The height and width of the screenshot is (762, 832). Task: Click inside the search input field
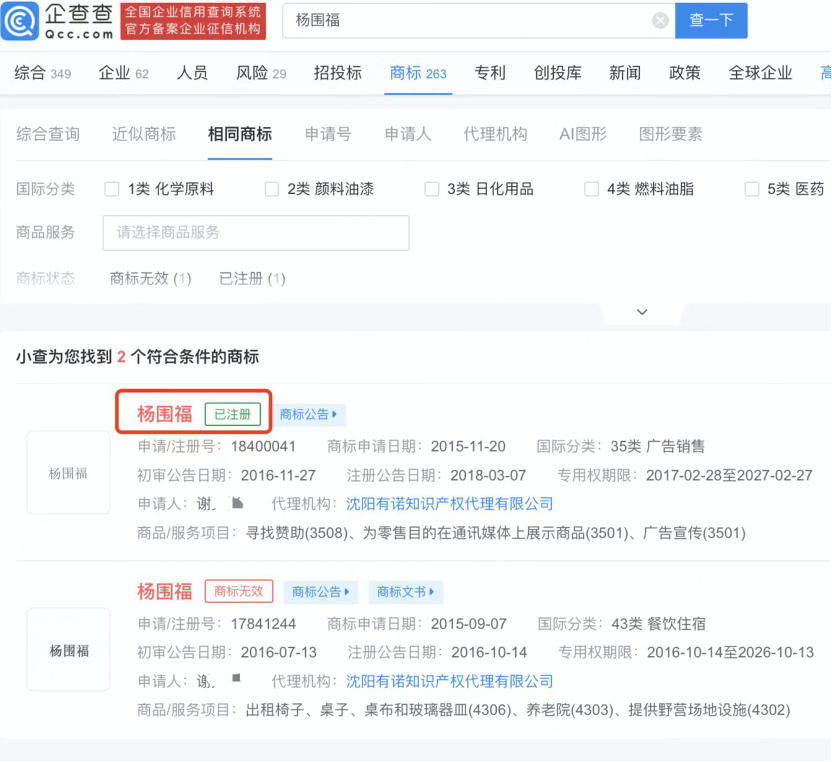click(x=450, y=20)
